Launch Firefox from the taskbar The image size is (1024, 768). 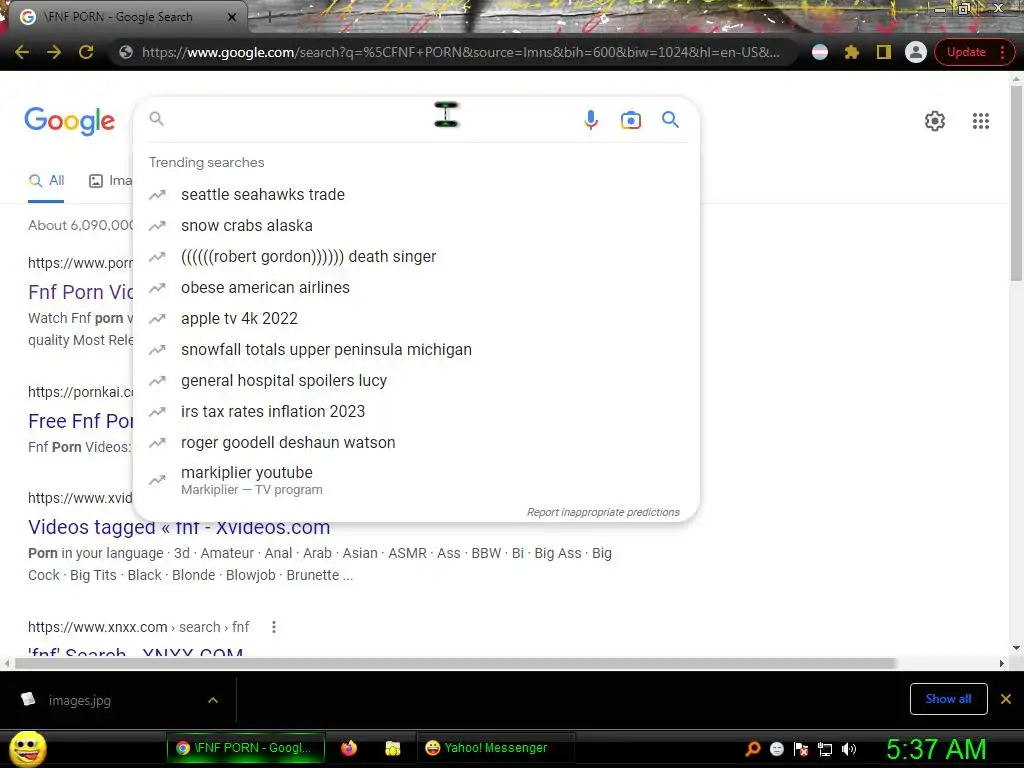pyautogui.click(x=349, y=748)
